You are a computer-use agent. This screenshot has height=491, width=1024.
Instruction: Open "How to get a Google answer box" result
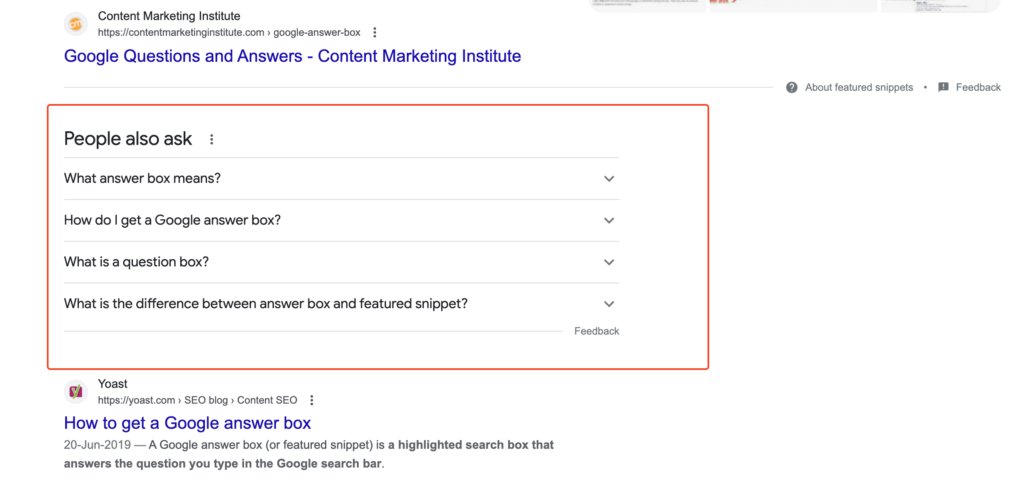coord(187,423)
